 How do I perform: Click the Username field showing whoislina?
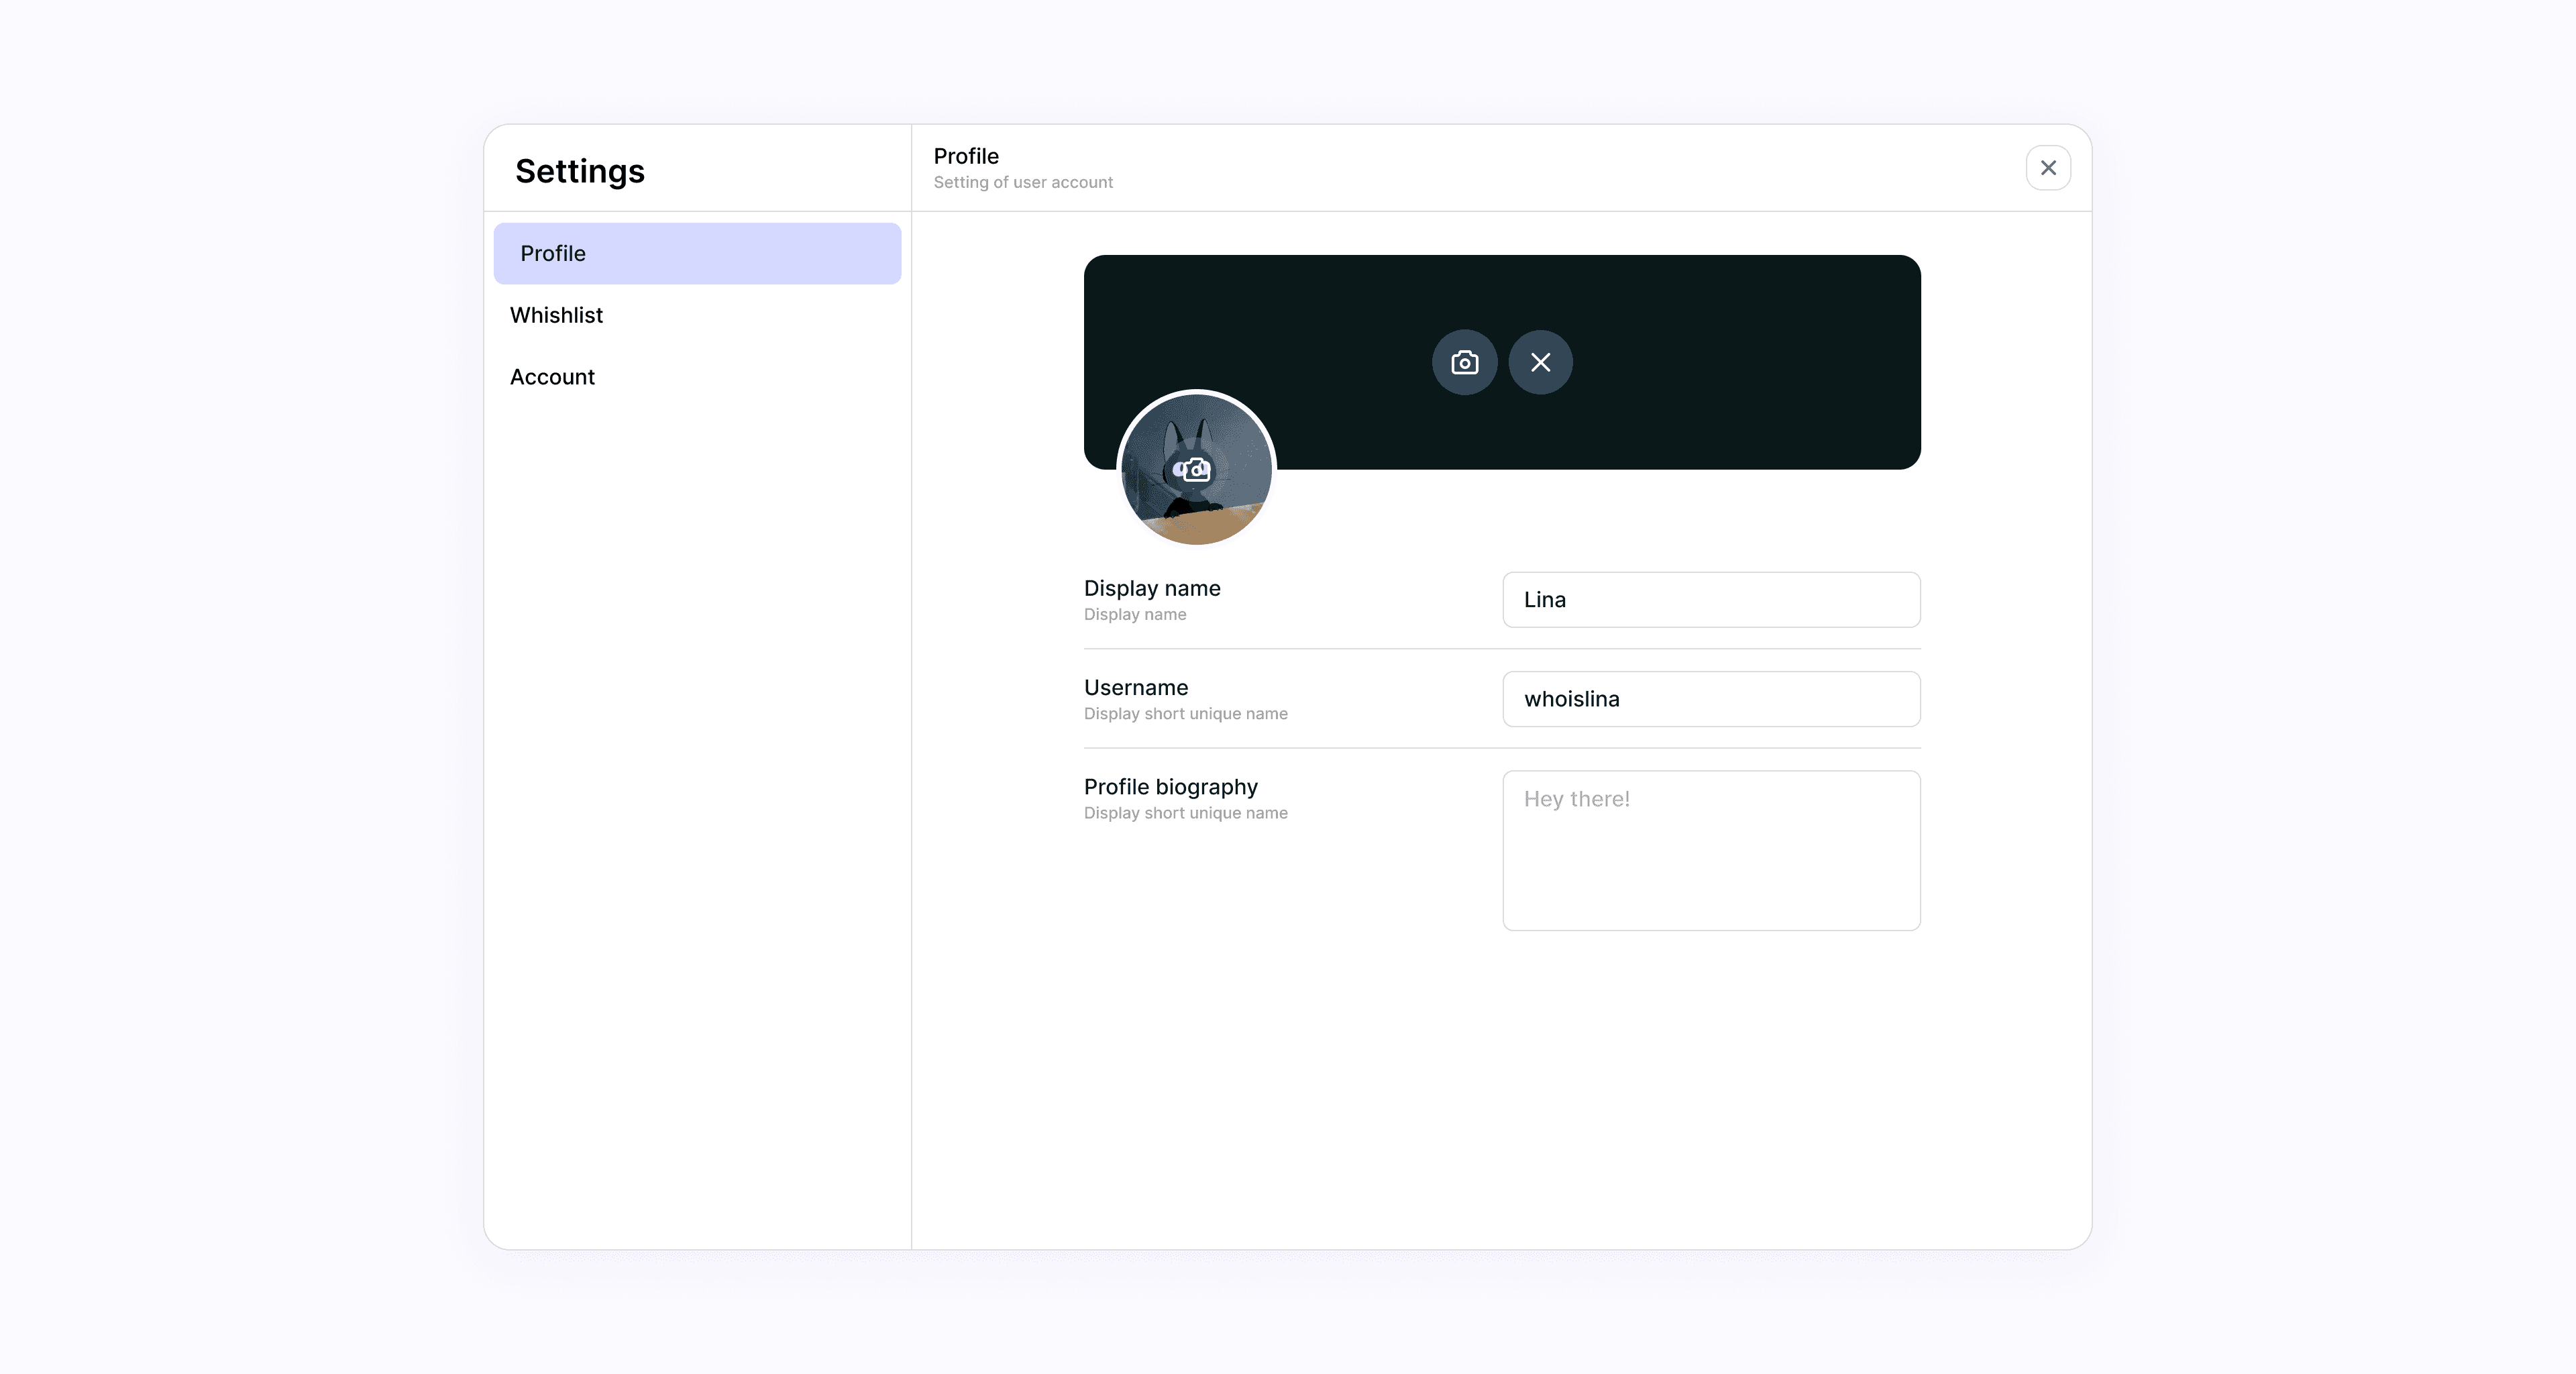pyautogui.click(x=1710, y=699)
